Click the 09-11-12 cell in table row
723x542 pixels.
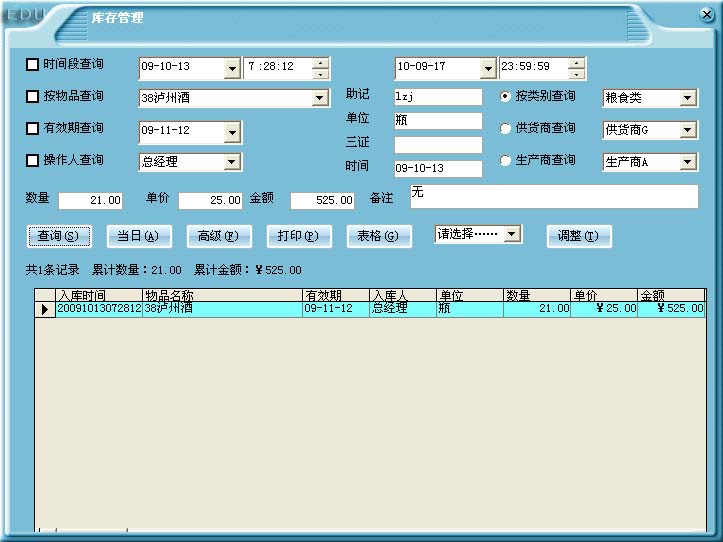click(336, 309)
